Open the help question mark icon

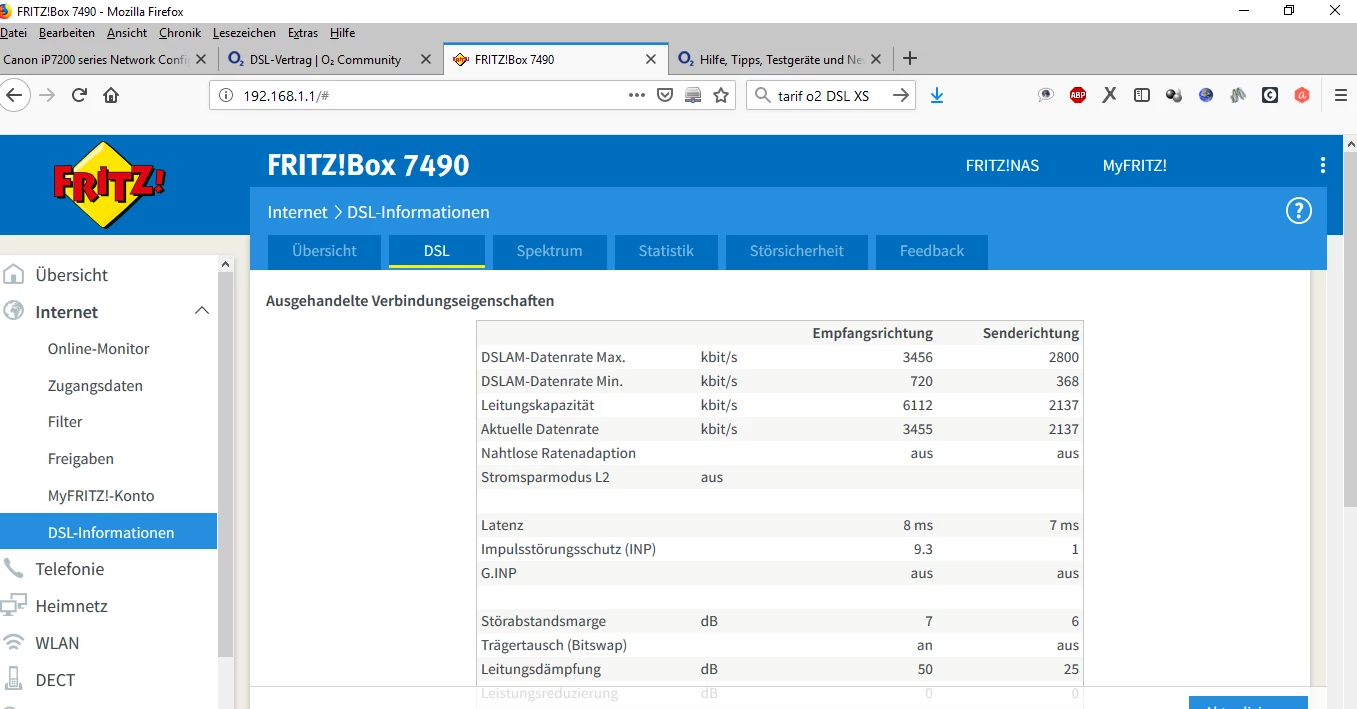[x=1298, y=211]
